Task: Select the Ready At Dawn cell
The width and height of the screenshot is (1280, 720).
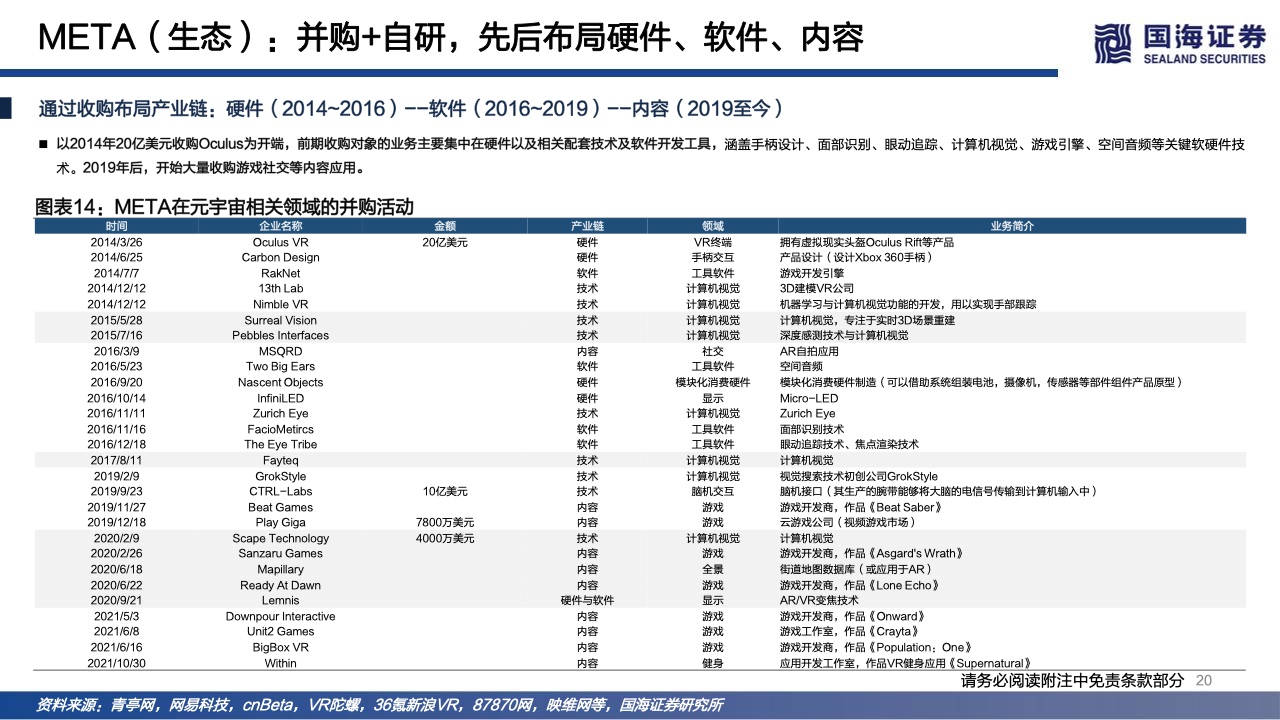Action: pos(280,585)
